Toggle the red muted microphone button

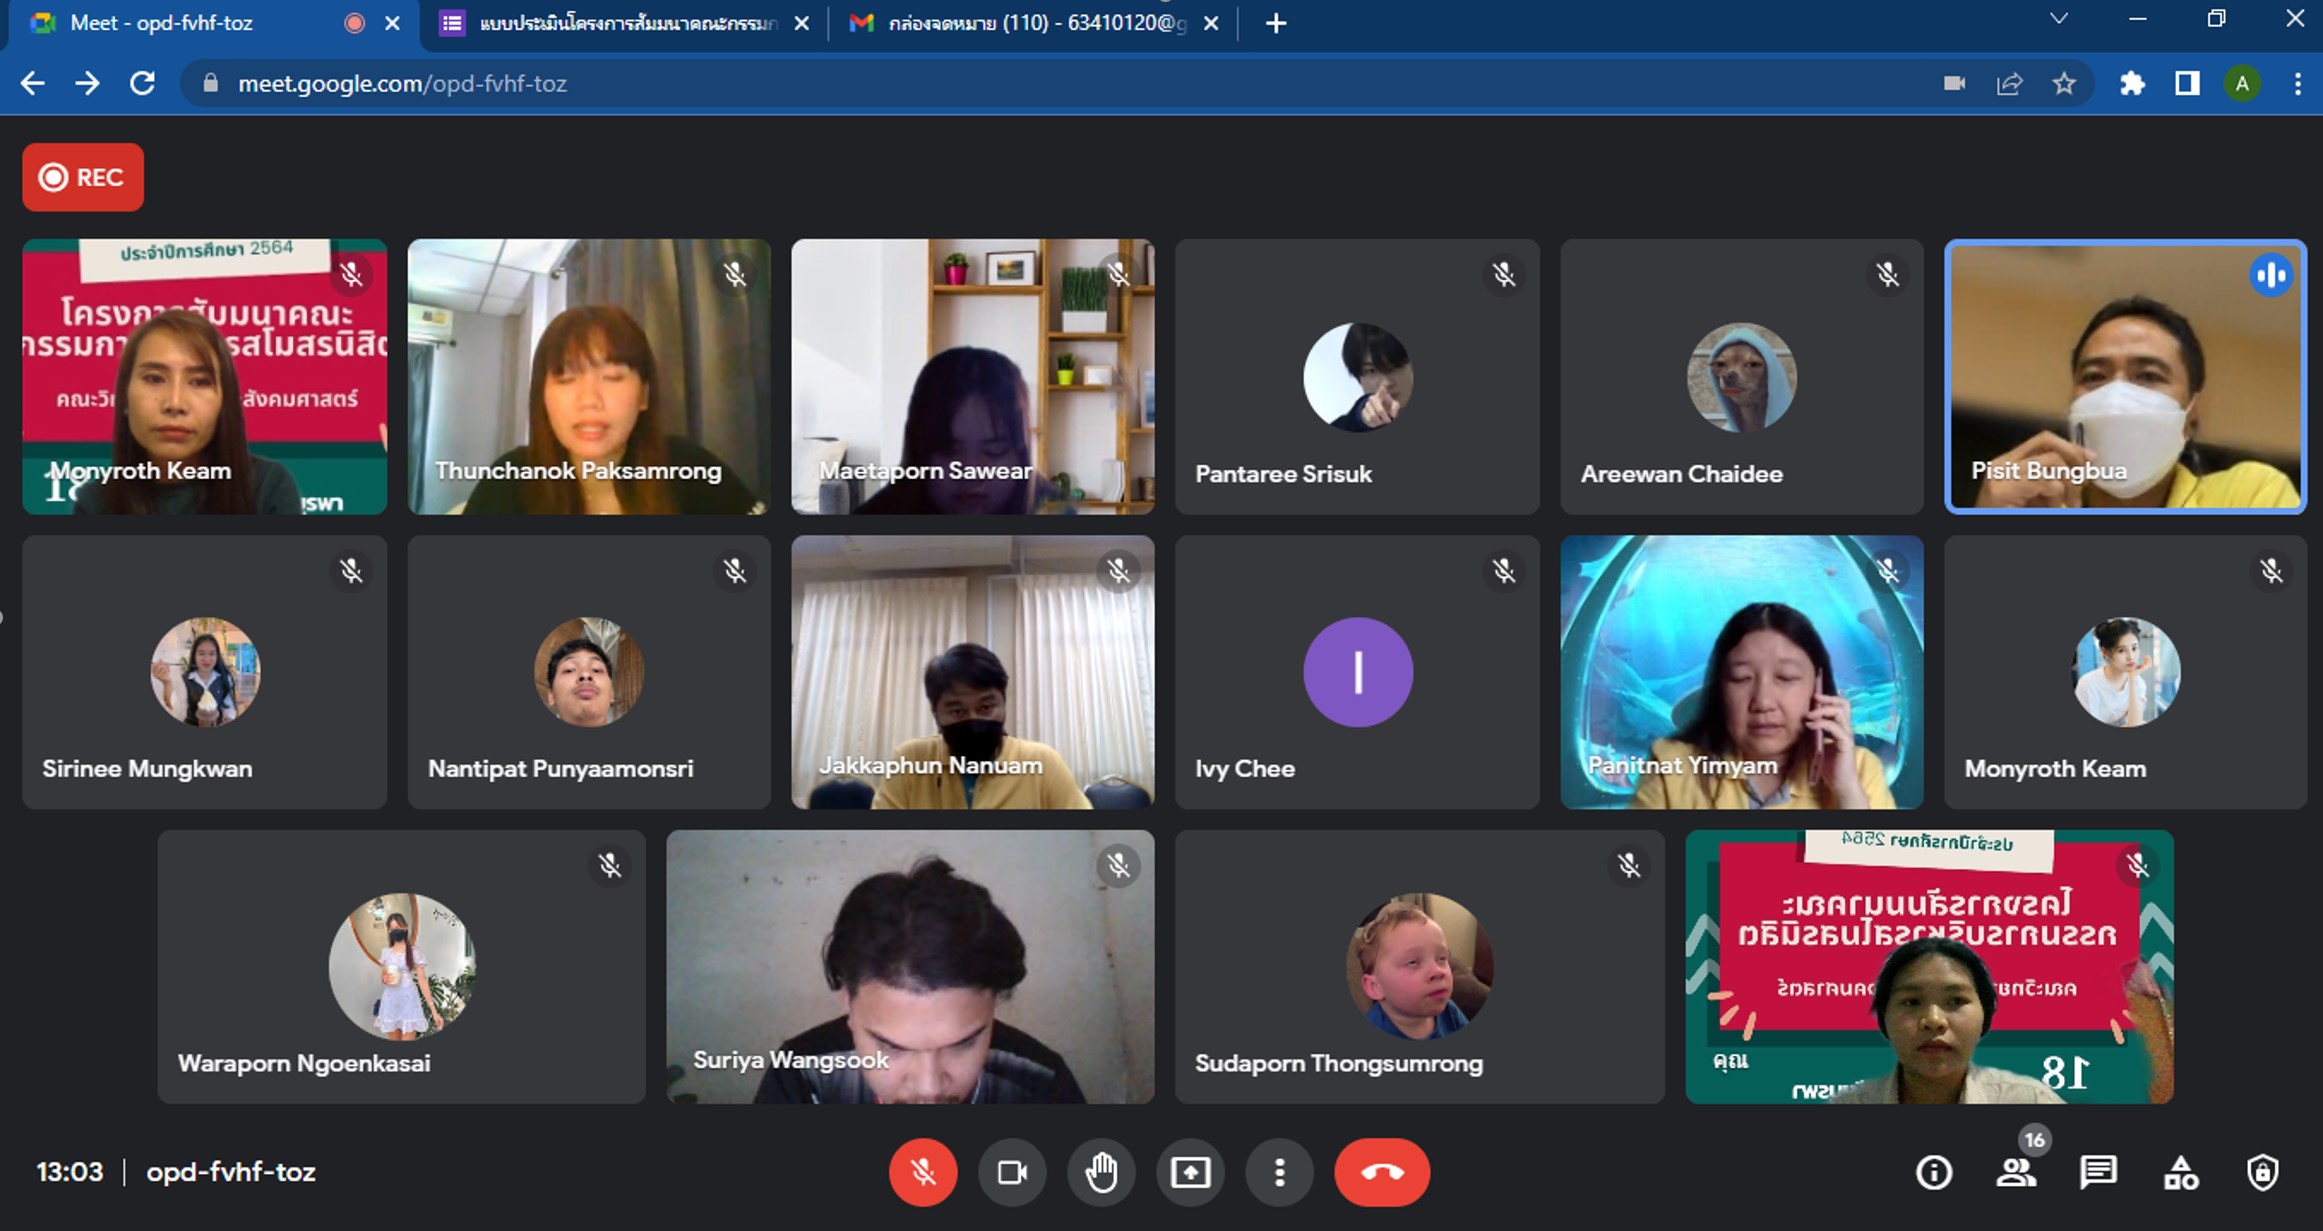pyautogui.click(x=922, y=1172)
